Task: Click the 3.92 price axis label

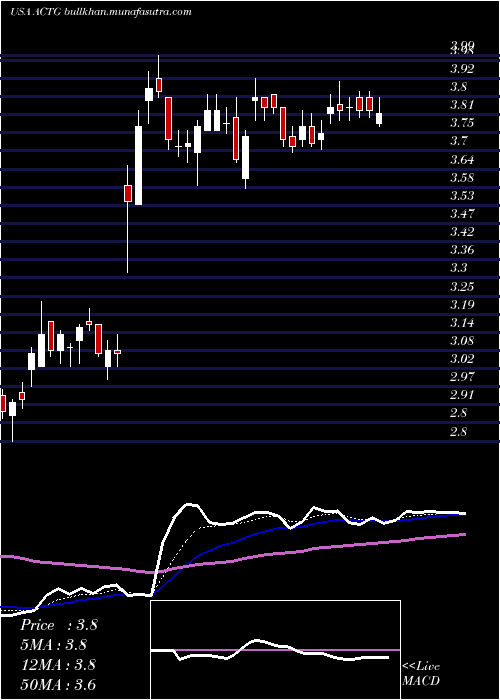Action: point(462,69)
